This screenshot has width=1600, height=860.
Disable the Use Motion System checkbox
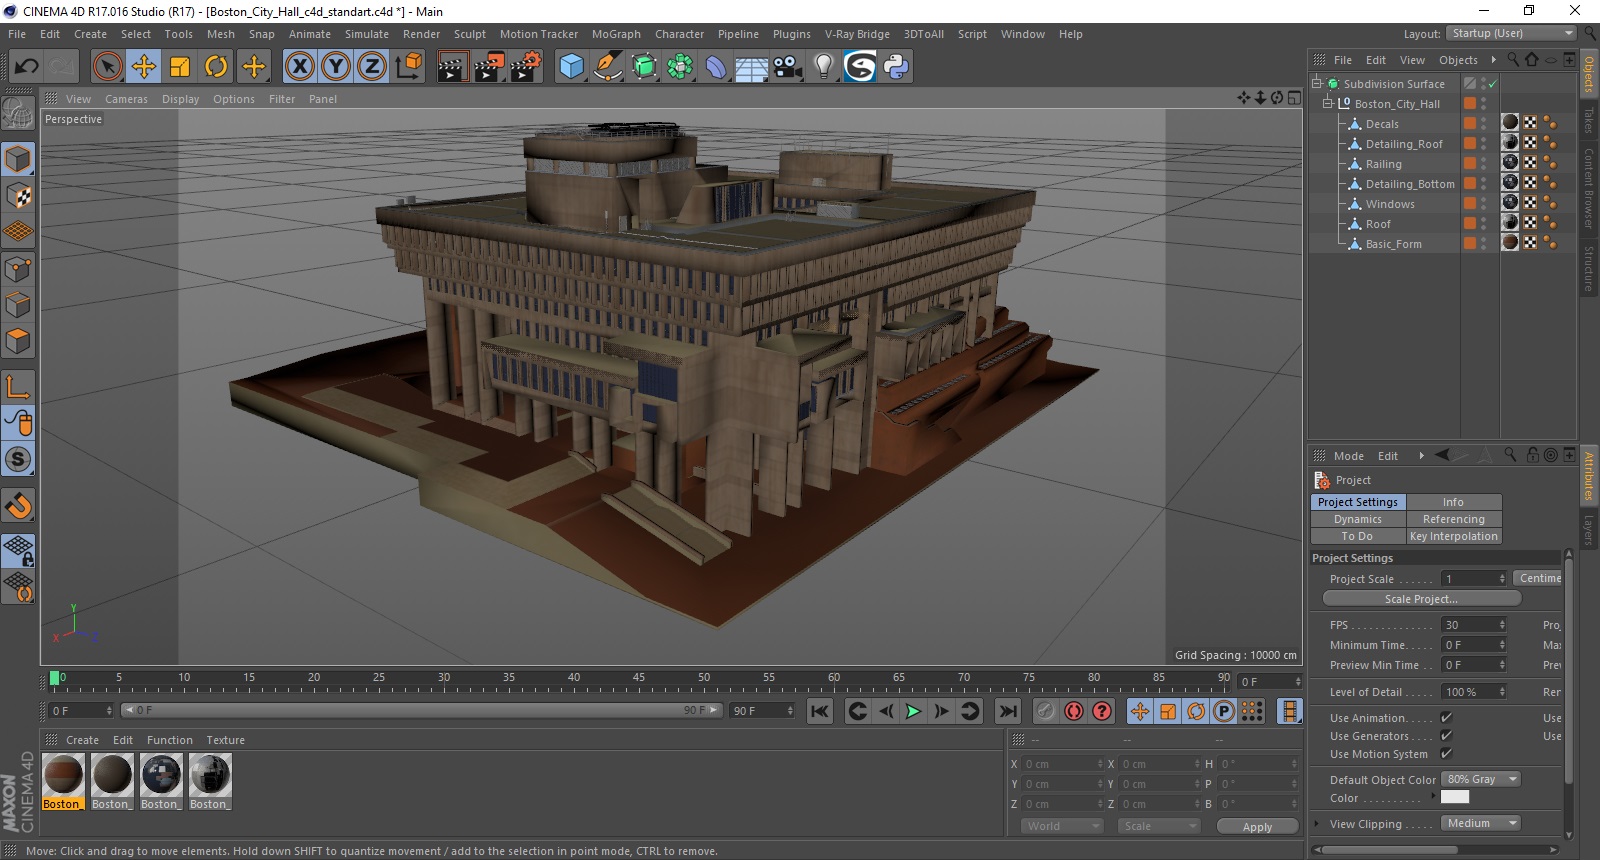(x=1446, y=754)
